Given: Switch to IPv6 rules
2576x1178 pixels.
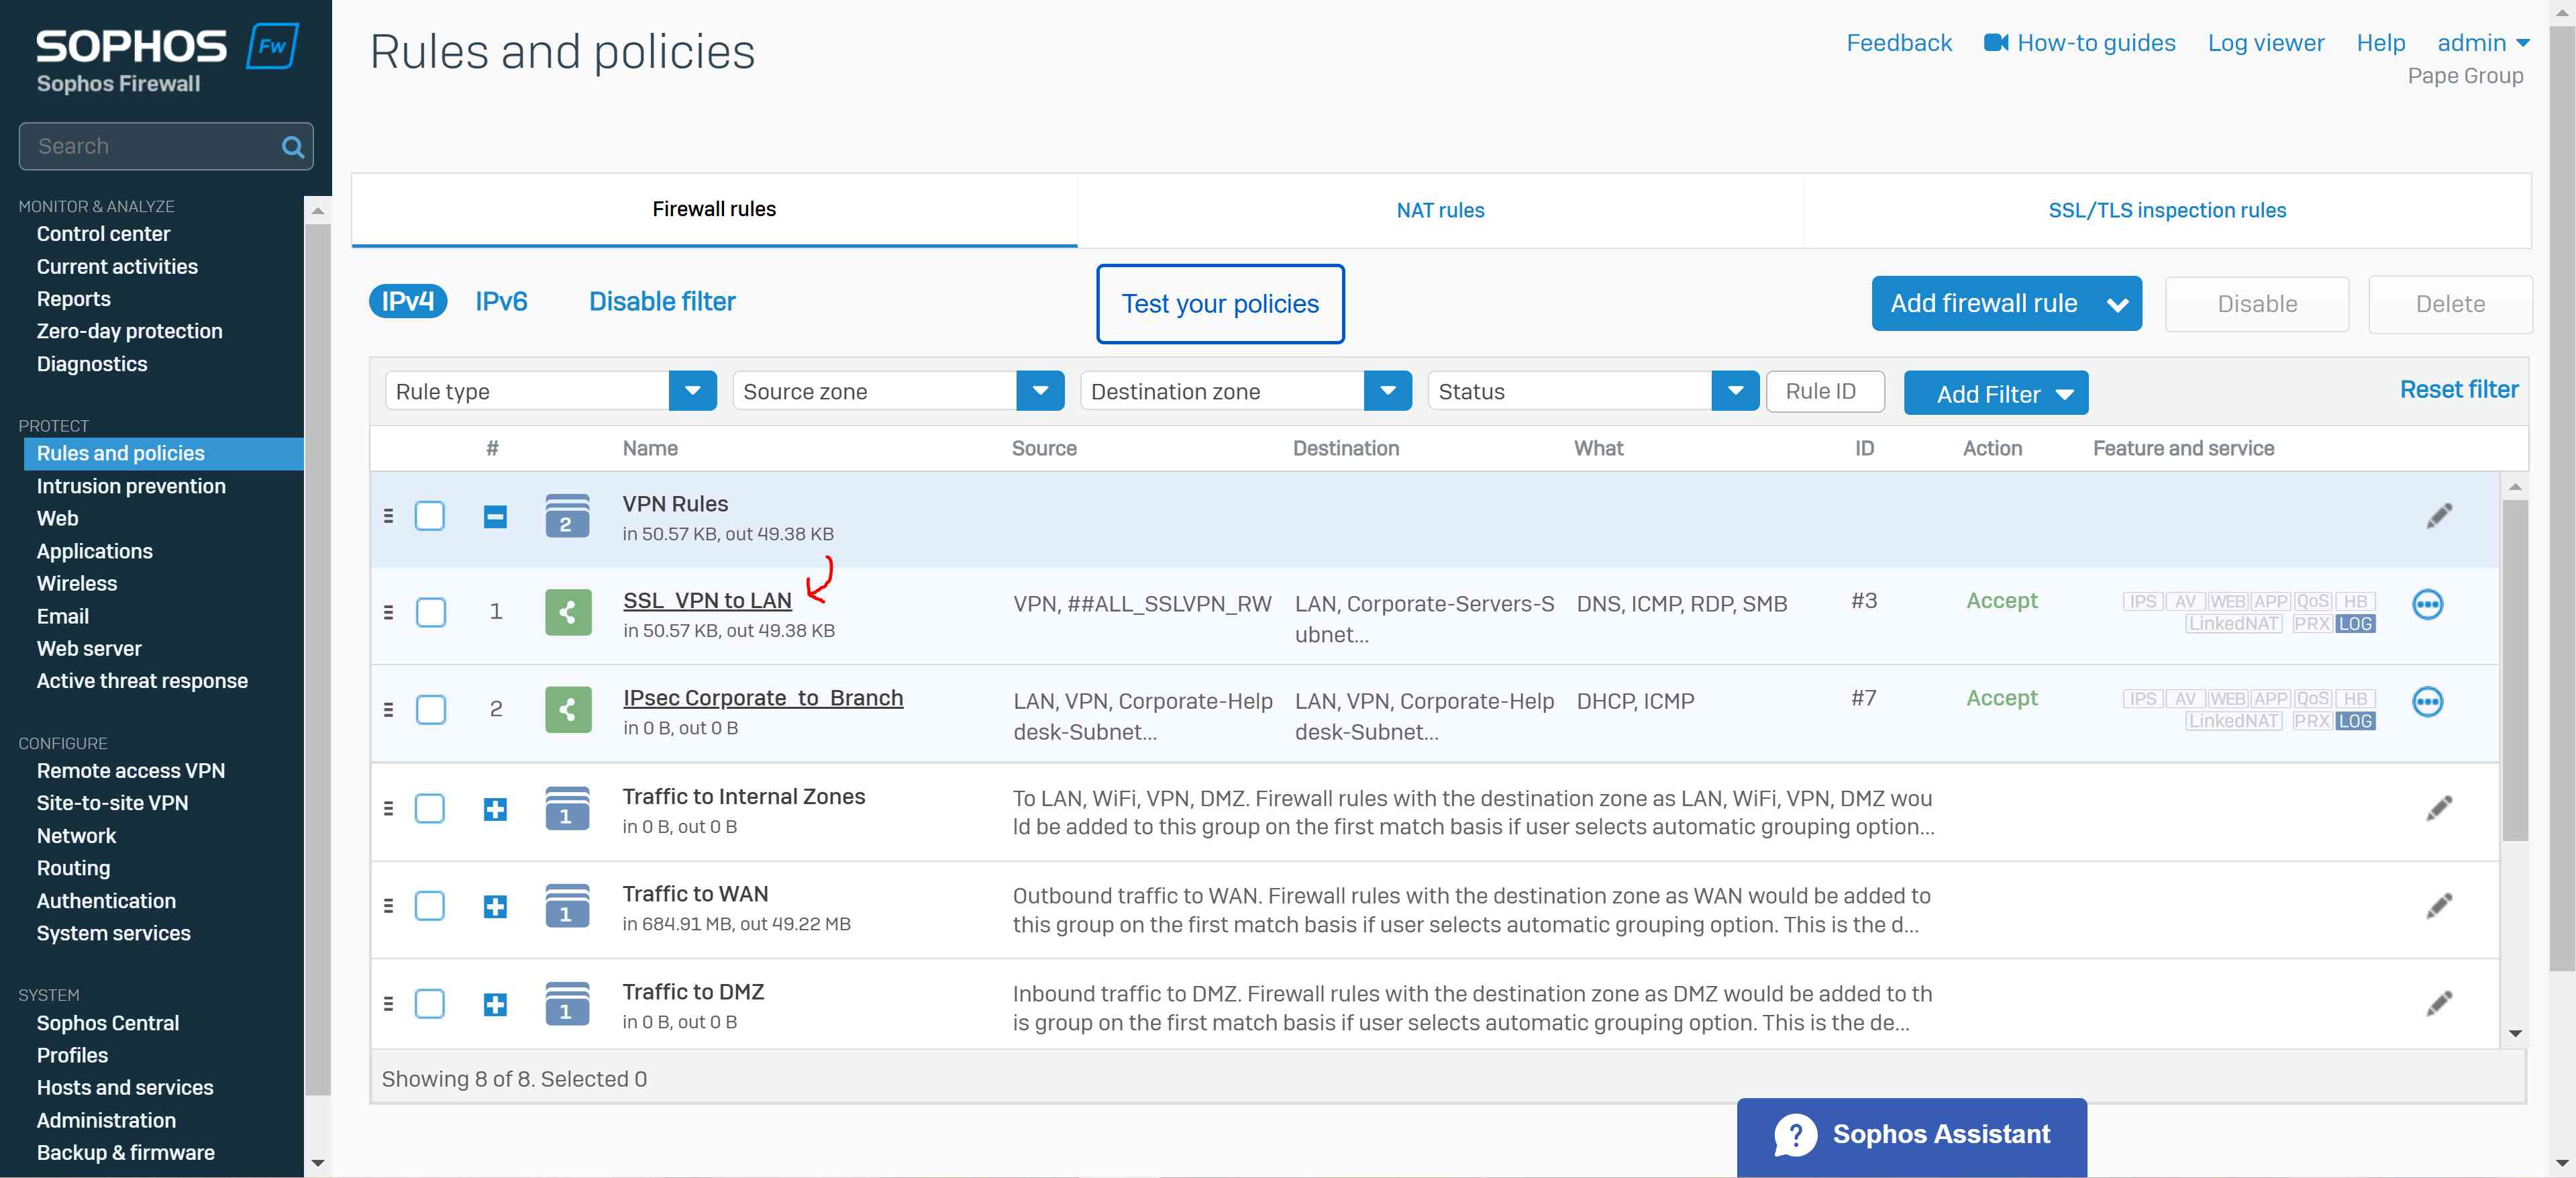Looking at the screenshot, I should (501, 301).
